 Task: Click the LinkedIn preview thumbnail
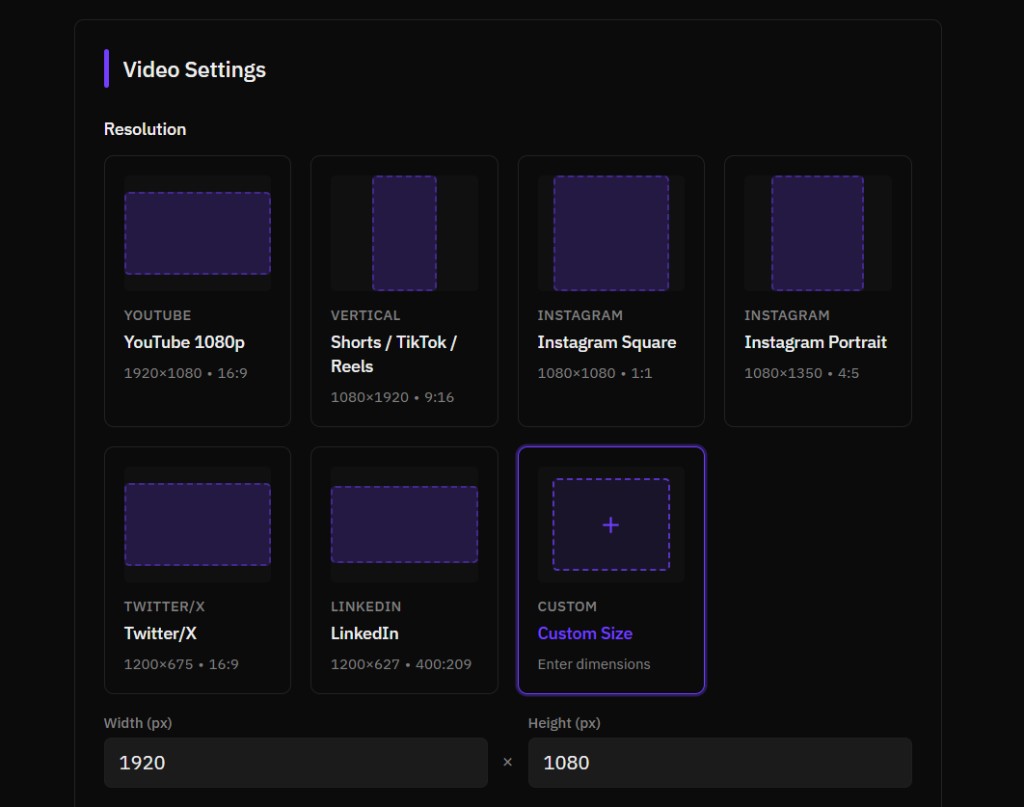pos(404,524)
